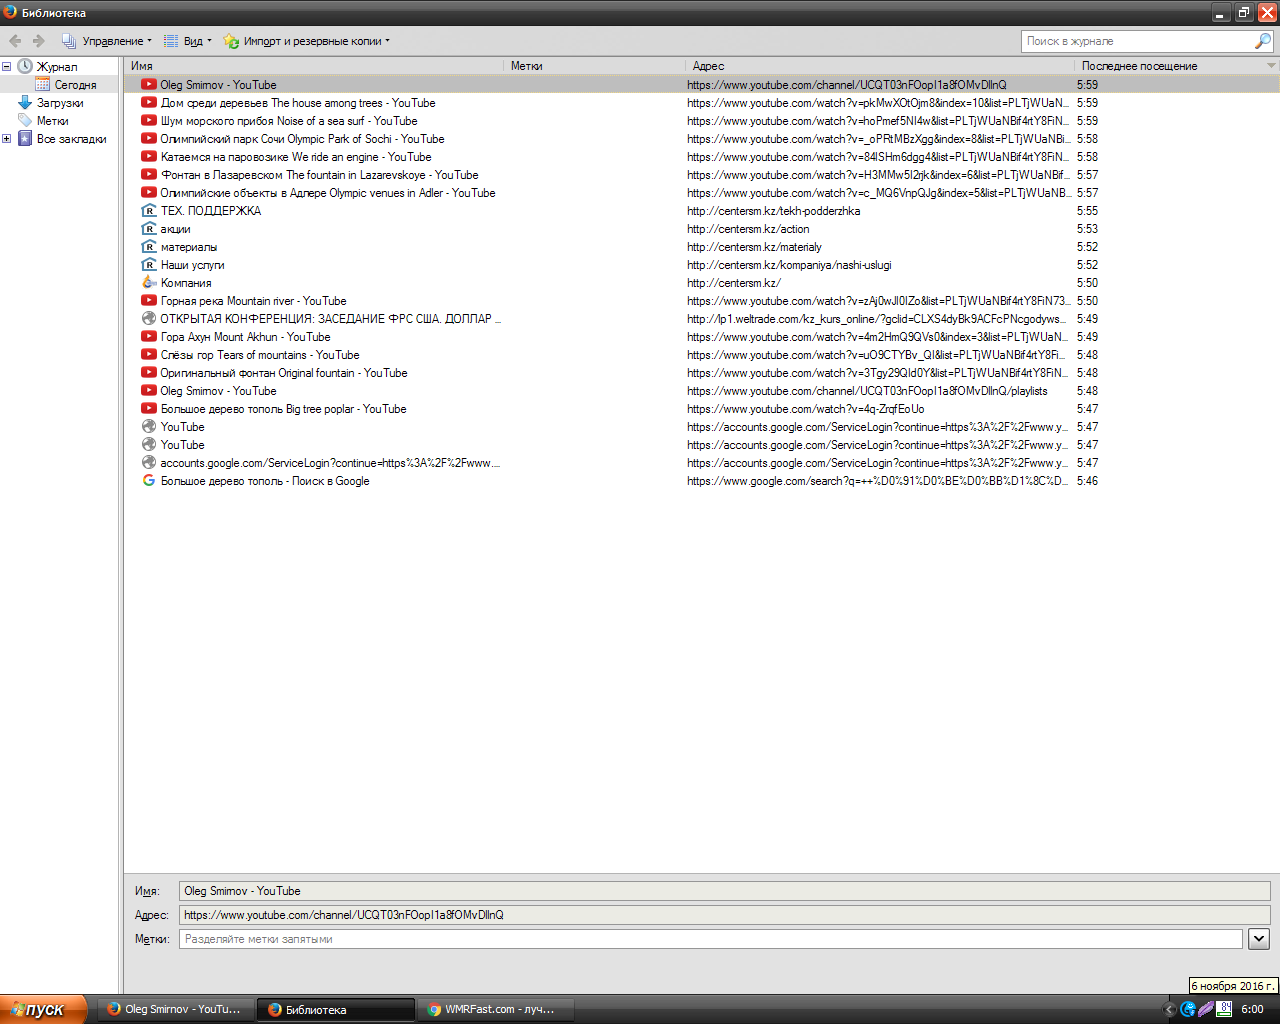Sort by the Адрес column header
The height and width of the screenshot is (1024, 1280).
pyautogui.click(x=880, y=66)
